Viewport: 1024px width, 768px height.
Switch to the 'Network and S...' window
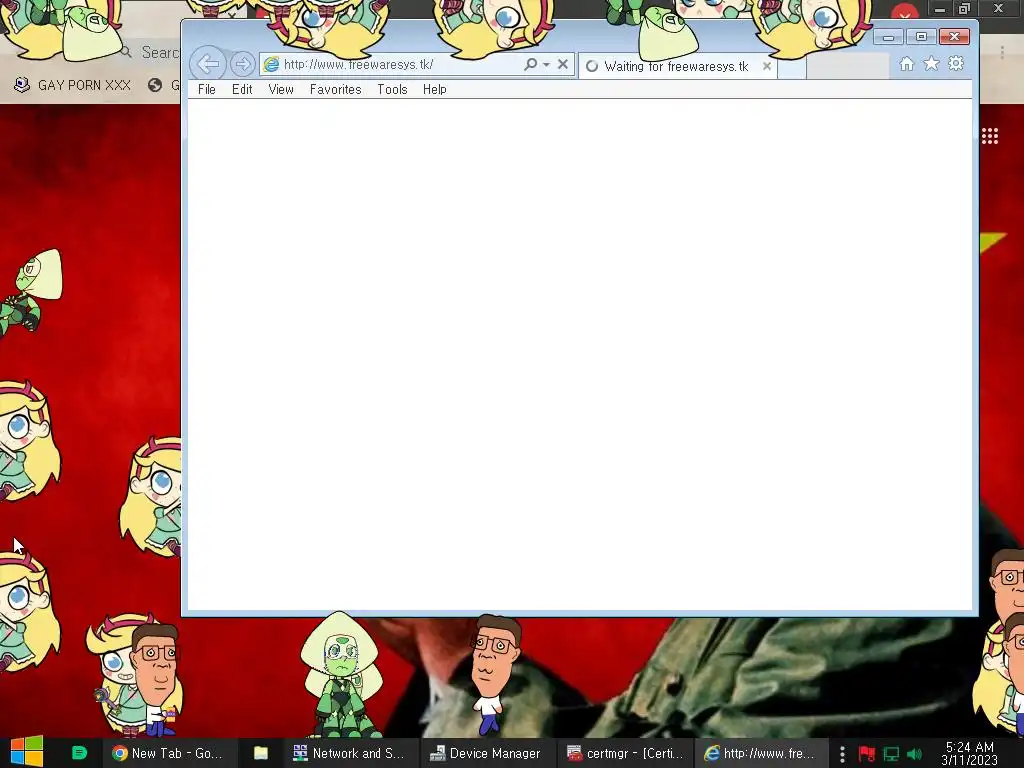pyautogui.click(x=349, y=753)
